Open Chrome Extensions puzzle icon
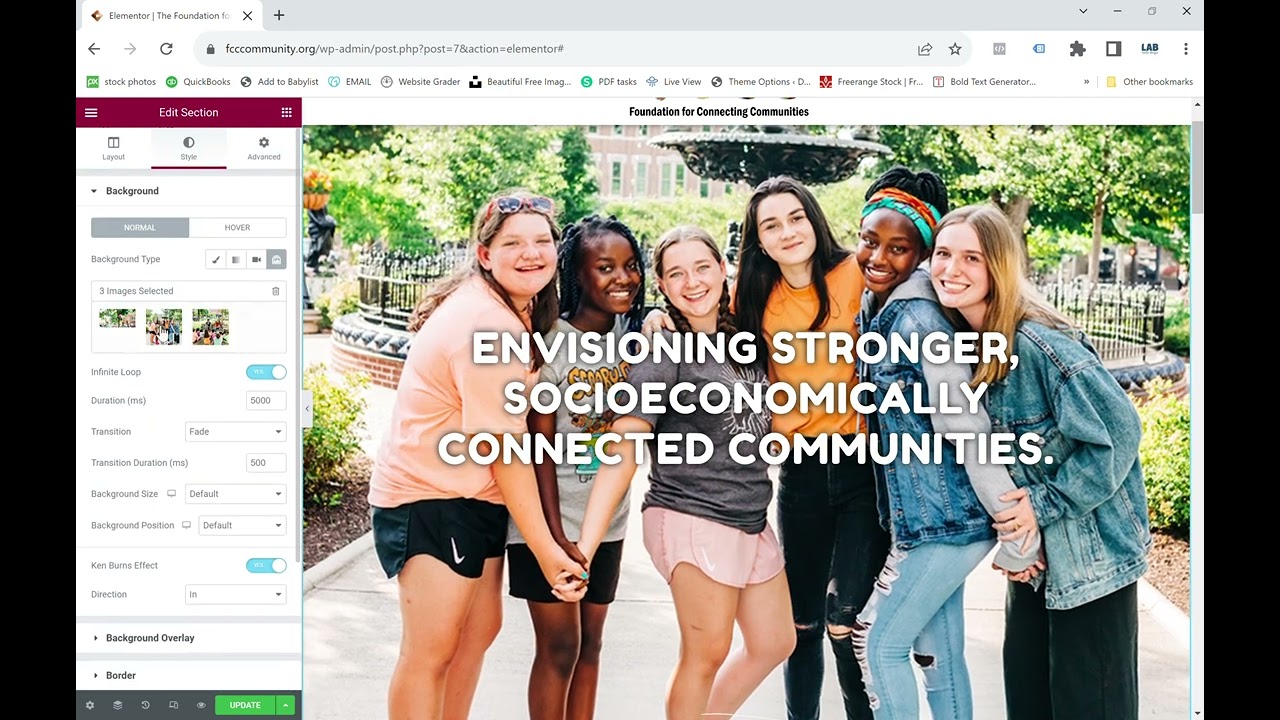This screenshot has height=720, width=1280. 1077,48
